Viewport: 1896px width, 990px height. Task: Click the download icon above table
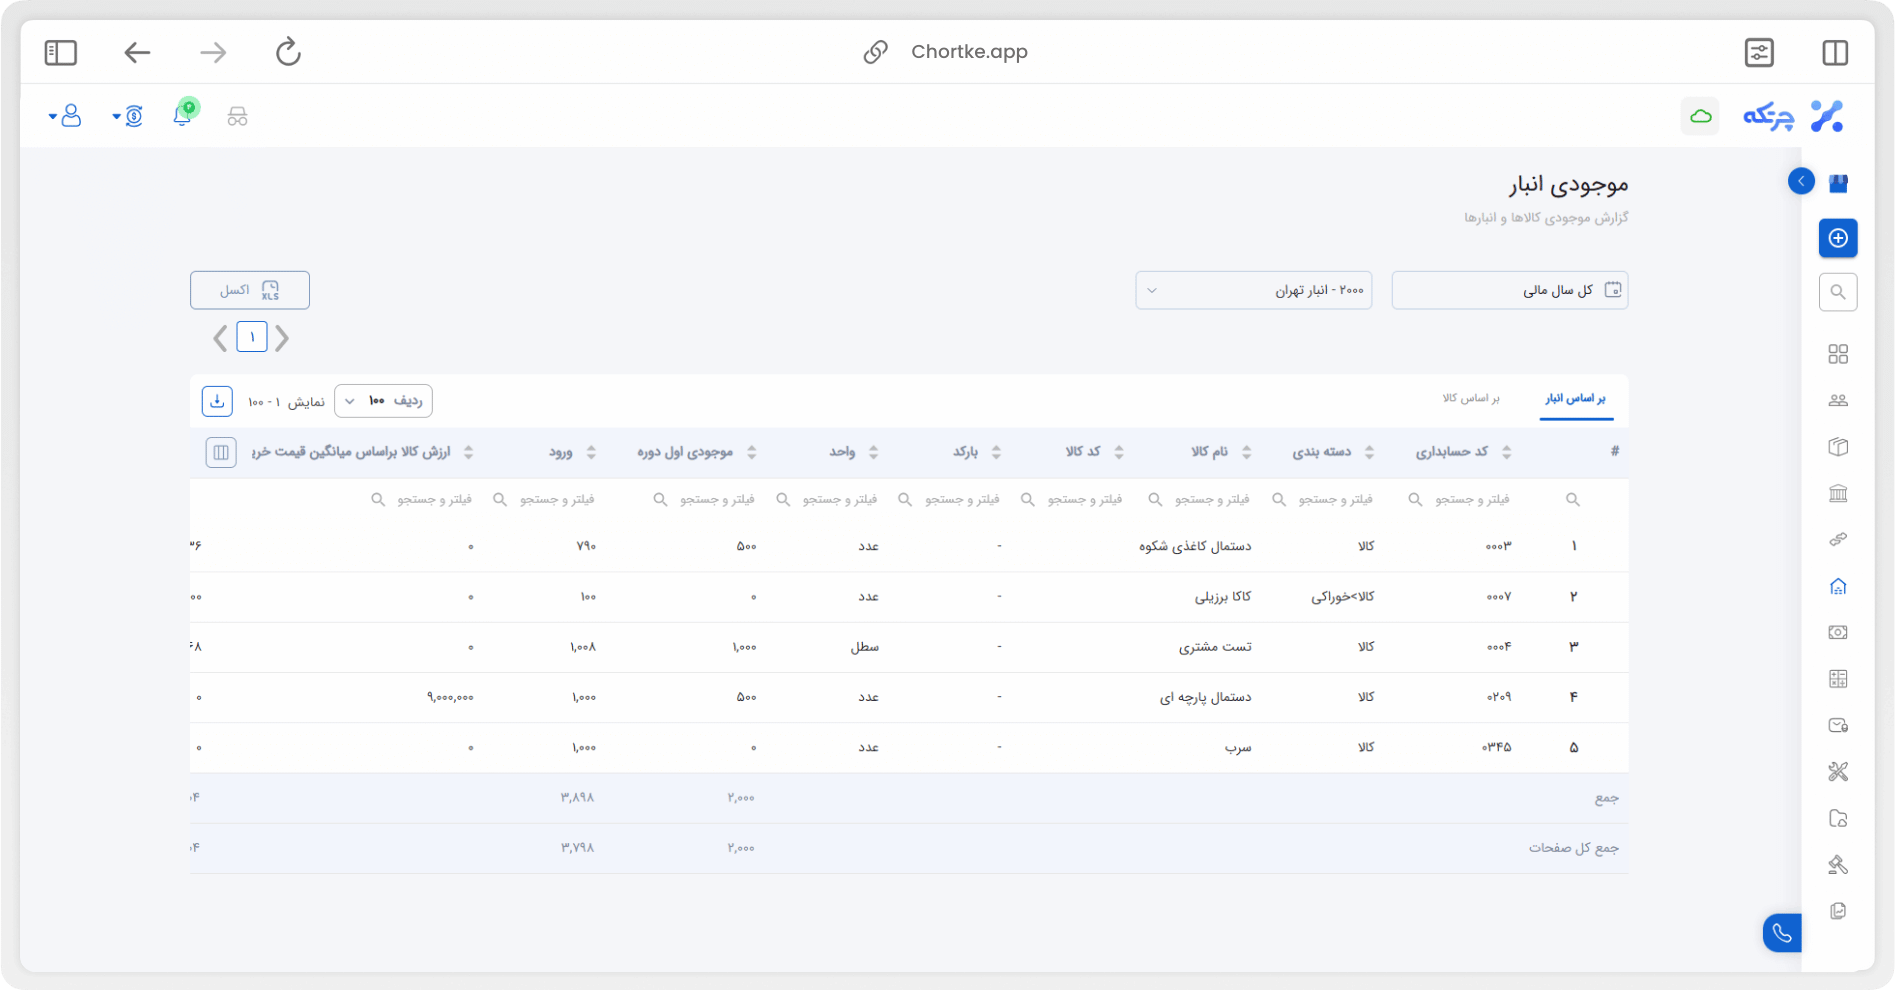click(x=217, y=401)
